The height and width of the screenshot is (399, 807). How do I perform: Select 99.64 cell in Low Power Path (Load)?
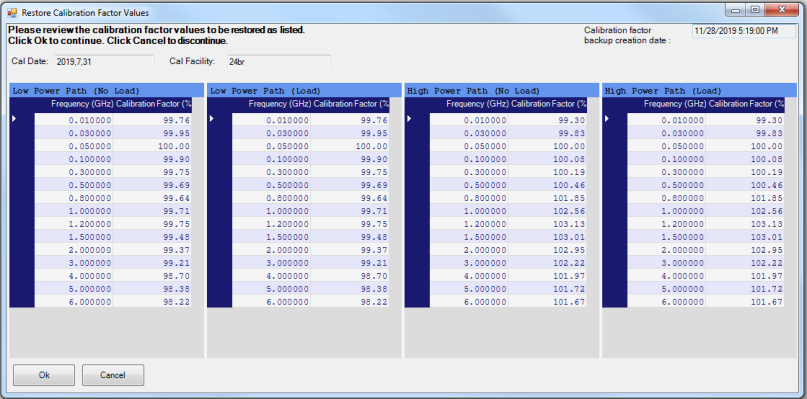tap(350, 198)
